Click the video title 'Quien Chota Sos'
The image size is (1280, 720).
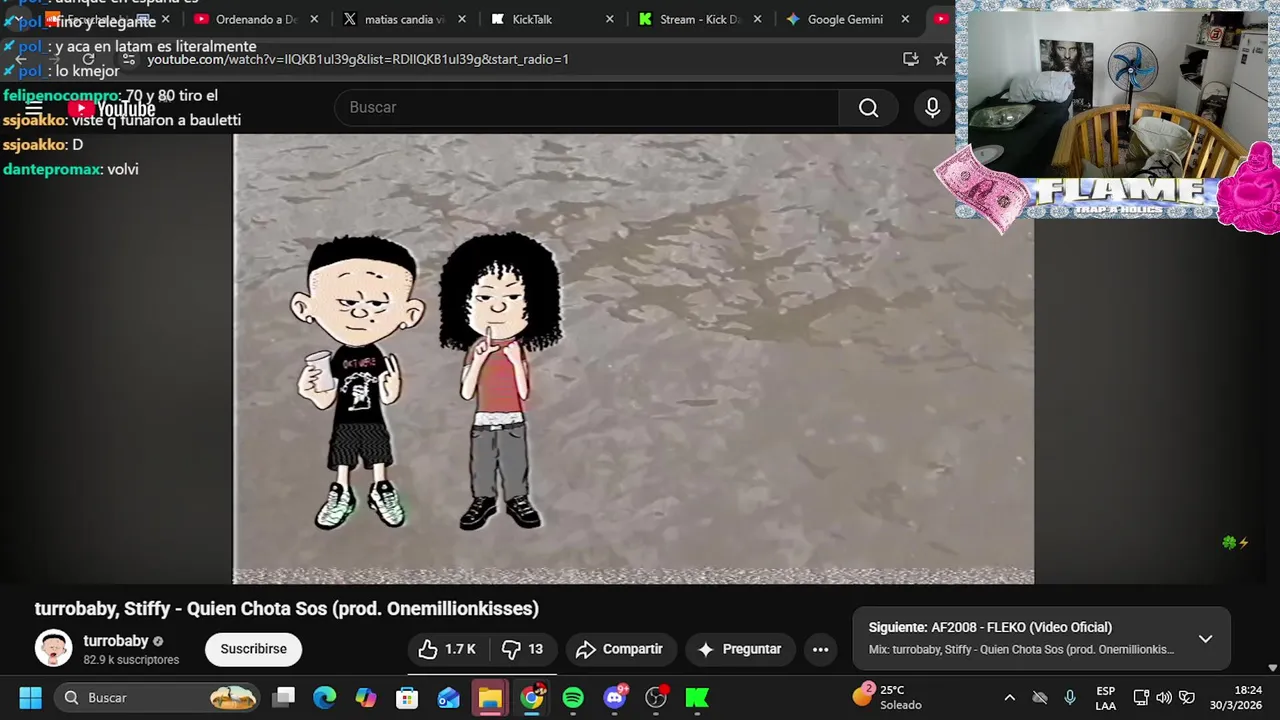[287, 608]
